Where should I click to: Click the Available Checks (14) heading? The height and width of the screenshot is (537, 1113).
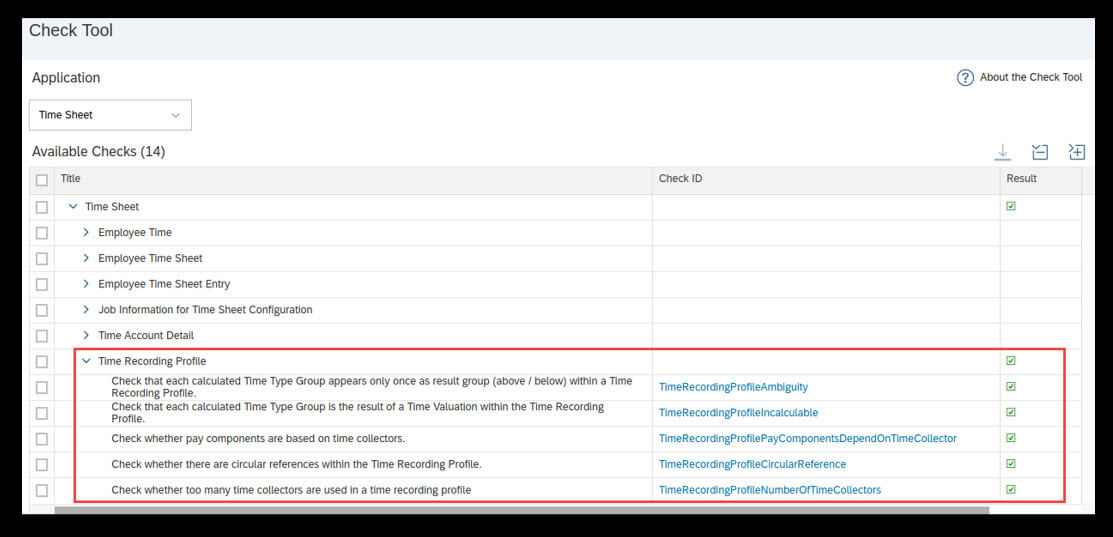pyautogui.click(x=99, y=152)
